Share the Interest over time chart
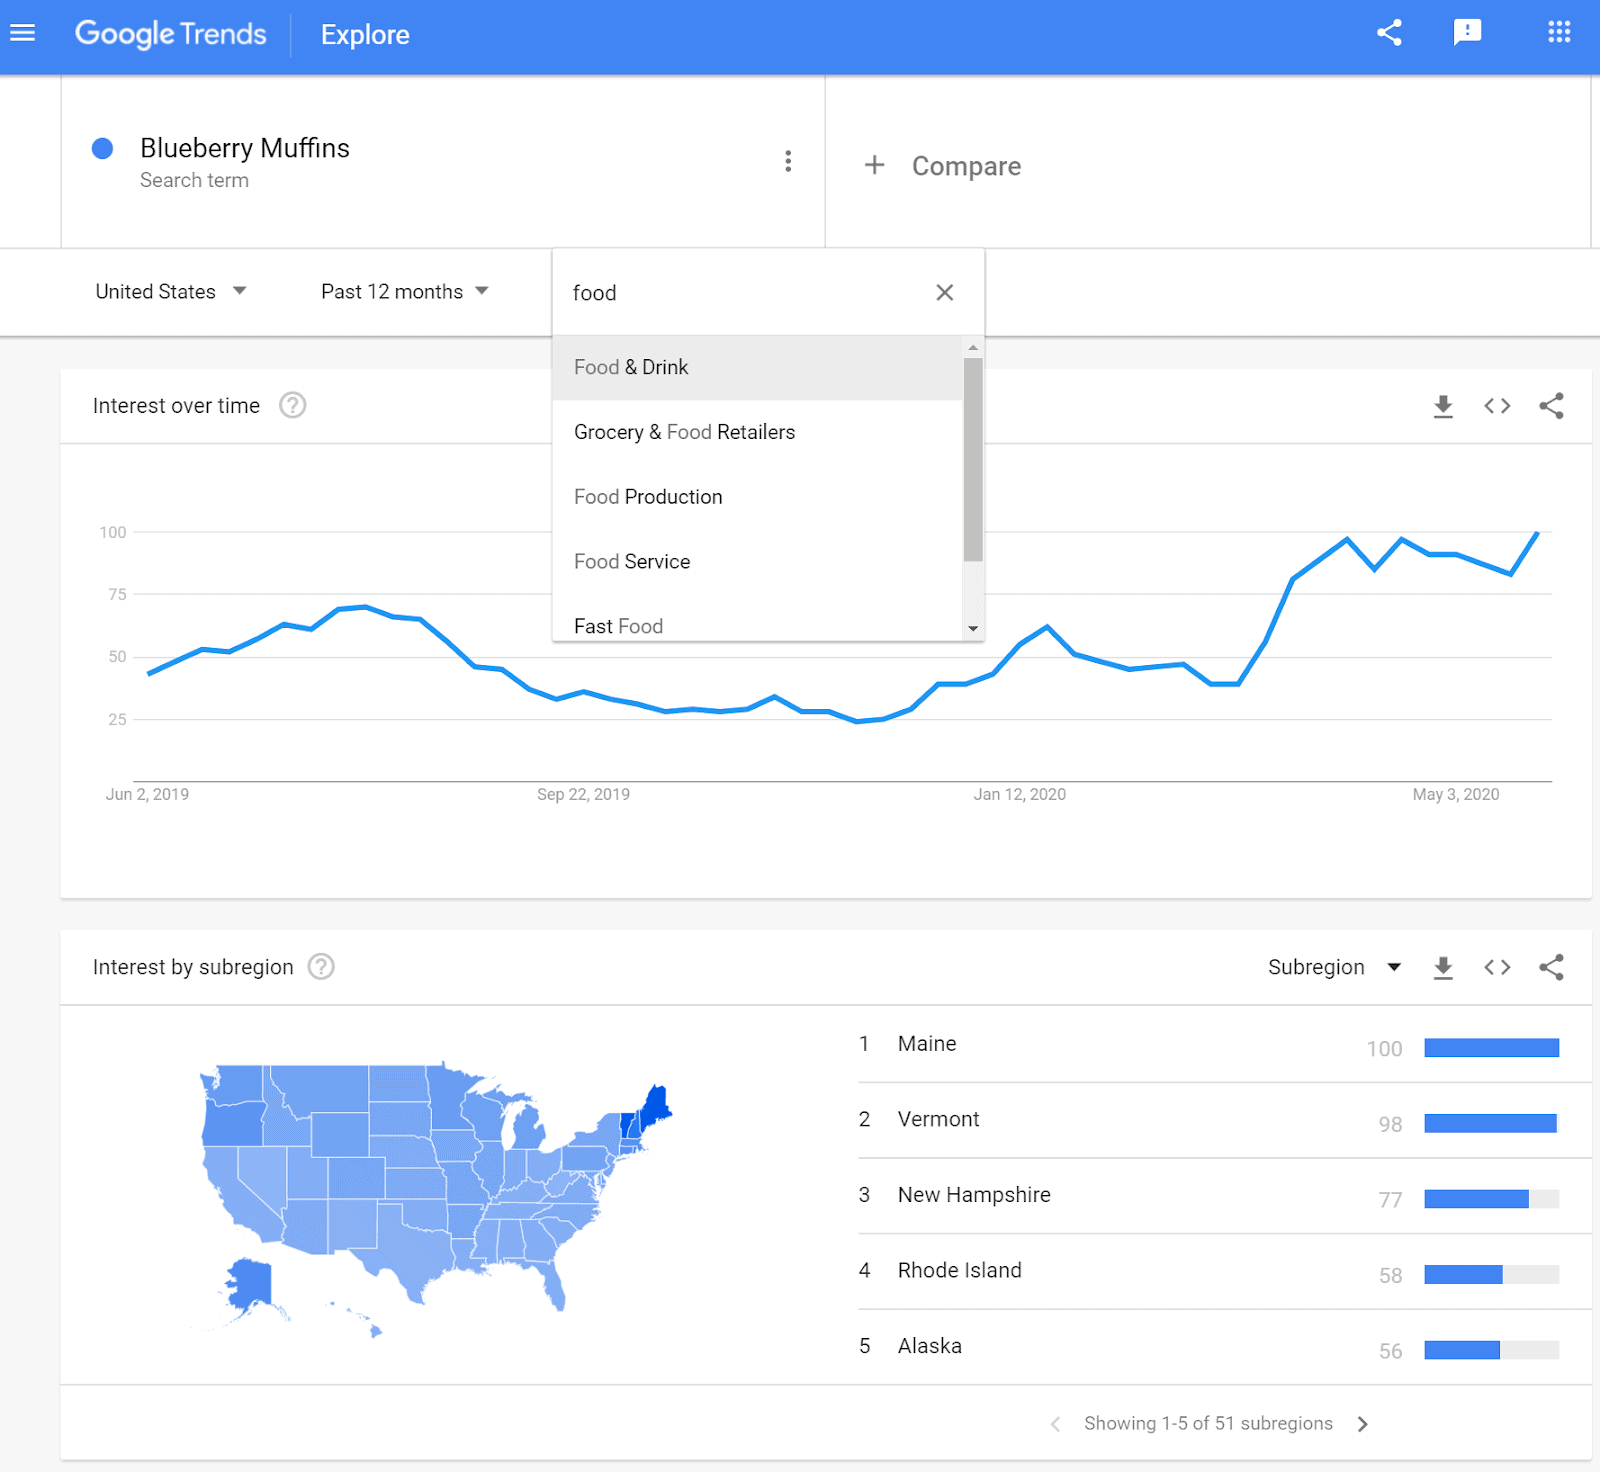This screenshot has height=1472, width=1600. pos(1551,406)
